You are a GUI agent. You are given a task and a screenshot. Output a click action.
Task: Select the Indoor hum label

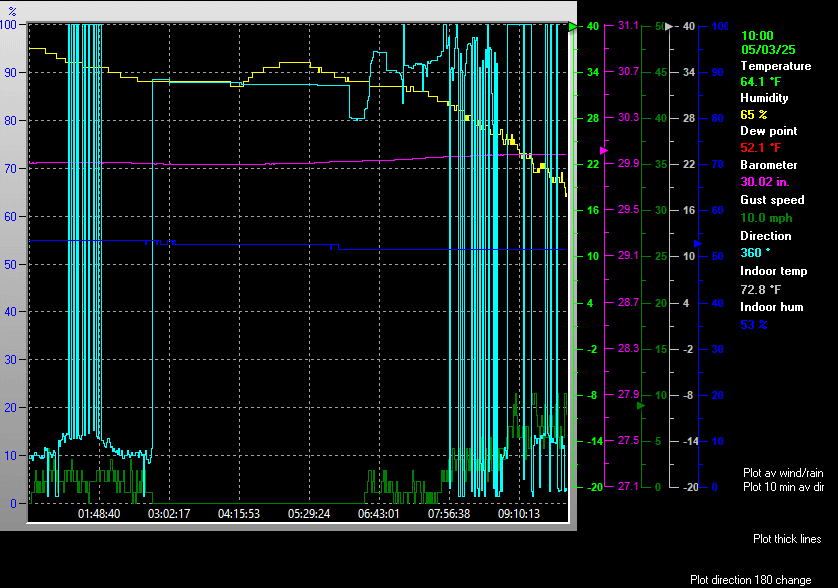coord(771,307)
